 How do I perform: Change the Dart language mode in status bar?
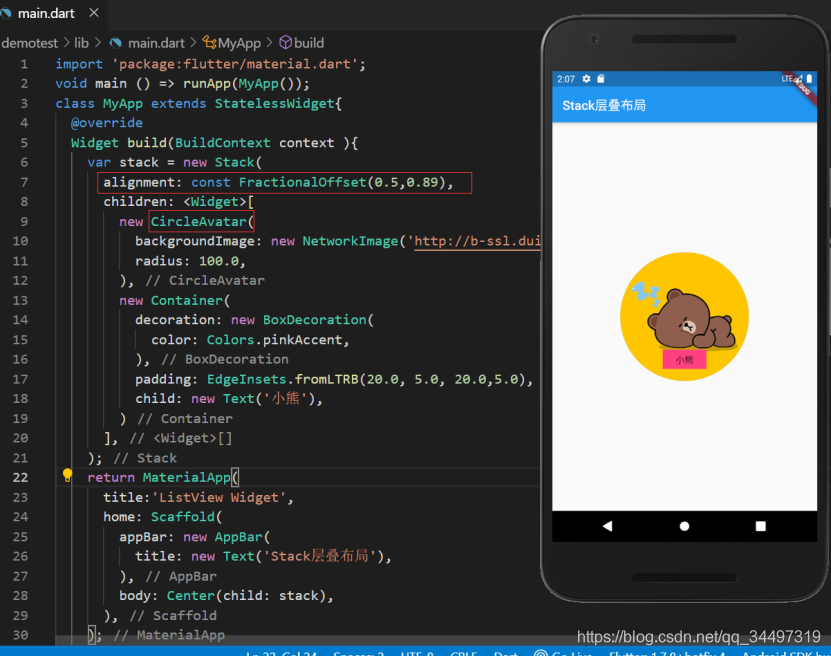[x=505, y=653]
